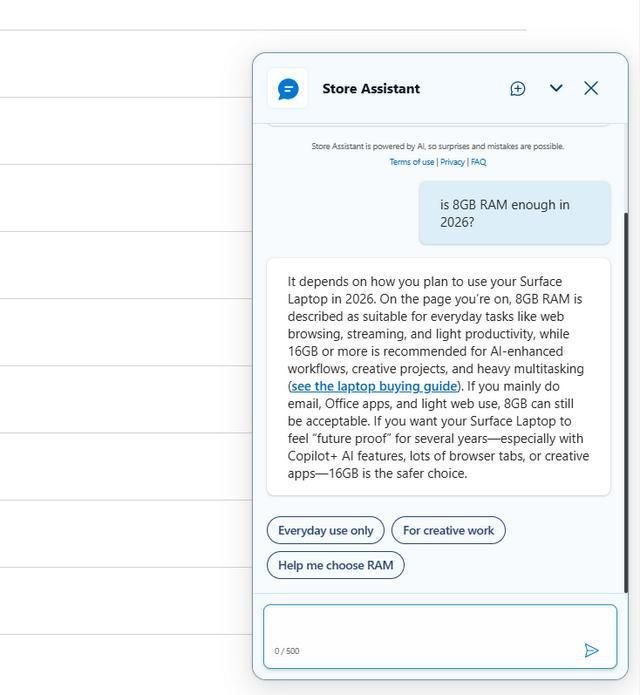
Task: Click the AI disclaimer text about surprises and mistakes
Action: click(x=438, y=146)
